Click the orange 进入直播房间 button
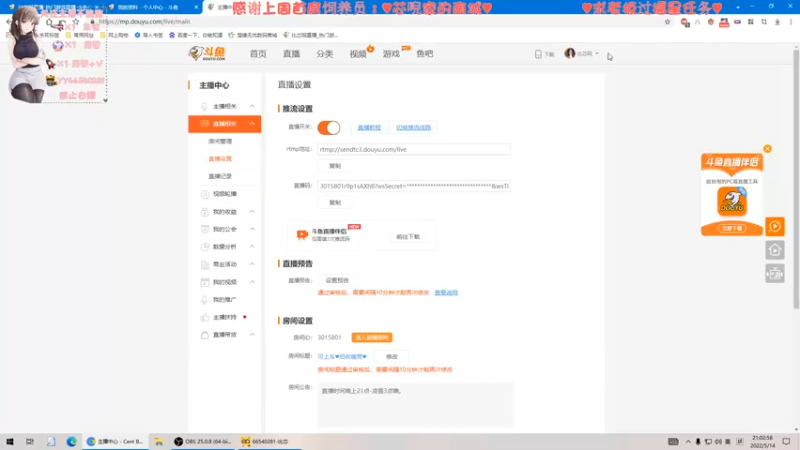This screenshot has width=800, height=450. (372, 337)
